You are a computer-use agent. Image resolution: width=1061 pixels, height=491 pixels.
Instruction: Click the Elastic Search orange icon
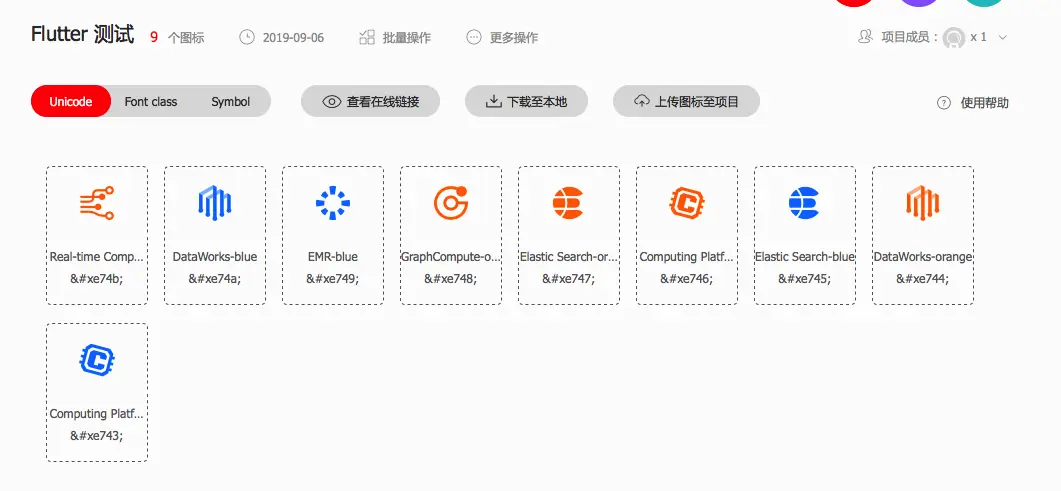(x=568, y=202)
